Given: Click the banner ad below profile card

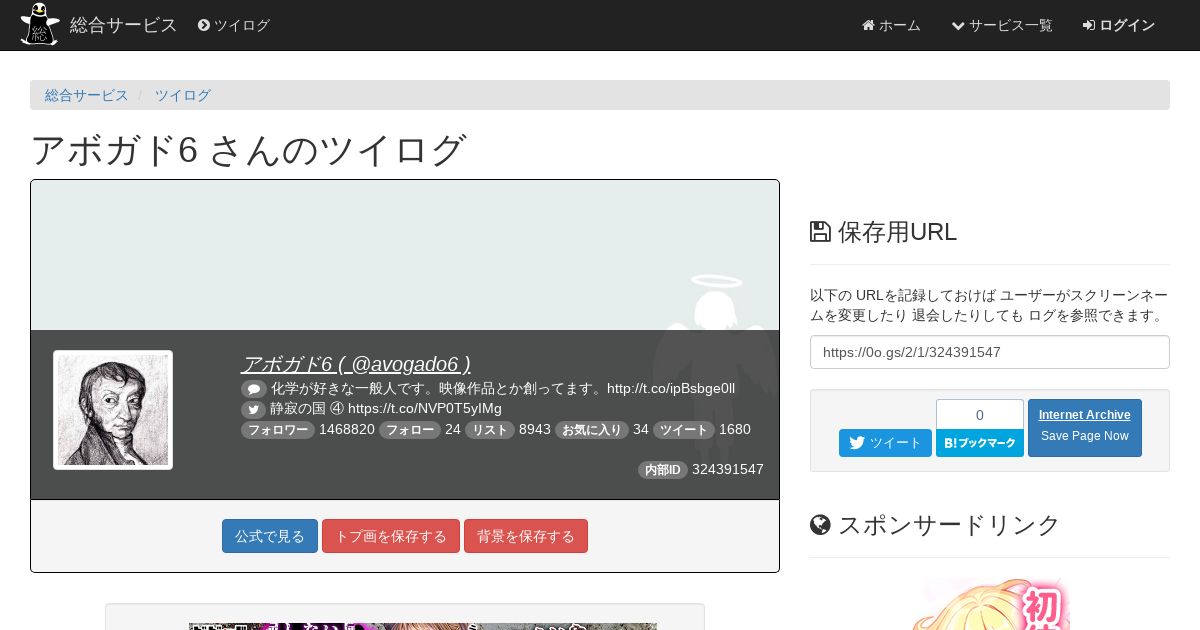Looking at the screenshot, I should click(423, 626).
